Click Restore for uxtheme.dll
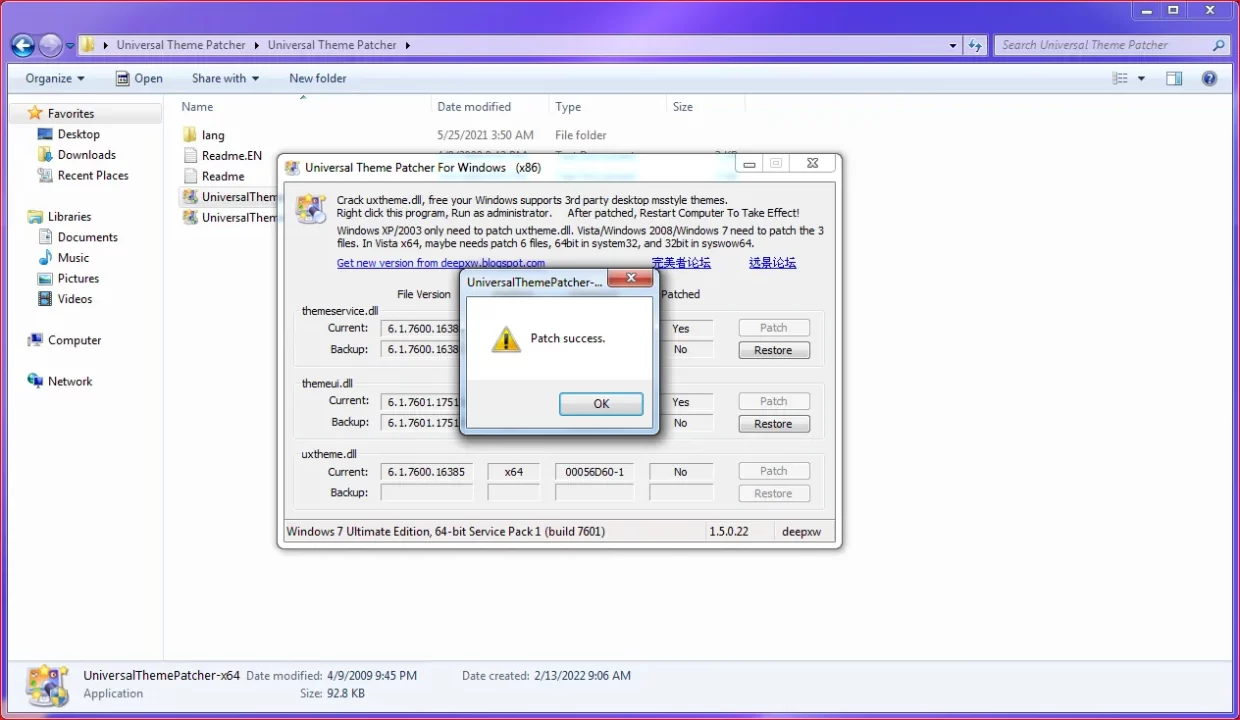This screenshot has width=1240, height=720. coord(773,493)
